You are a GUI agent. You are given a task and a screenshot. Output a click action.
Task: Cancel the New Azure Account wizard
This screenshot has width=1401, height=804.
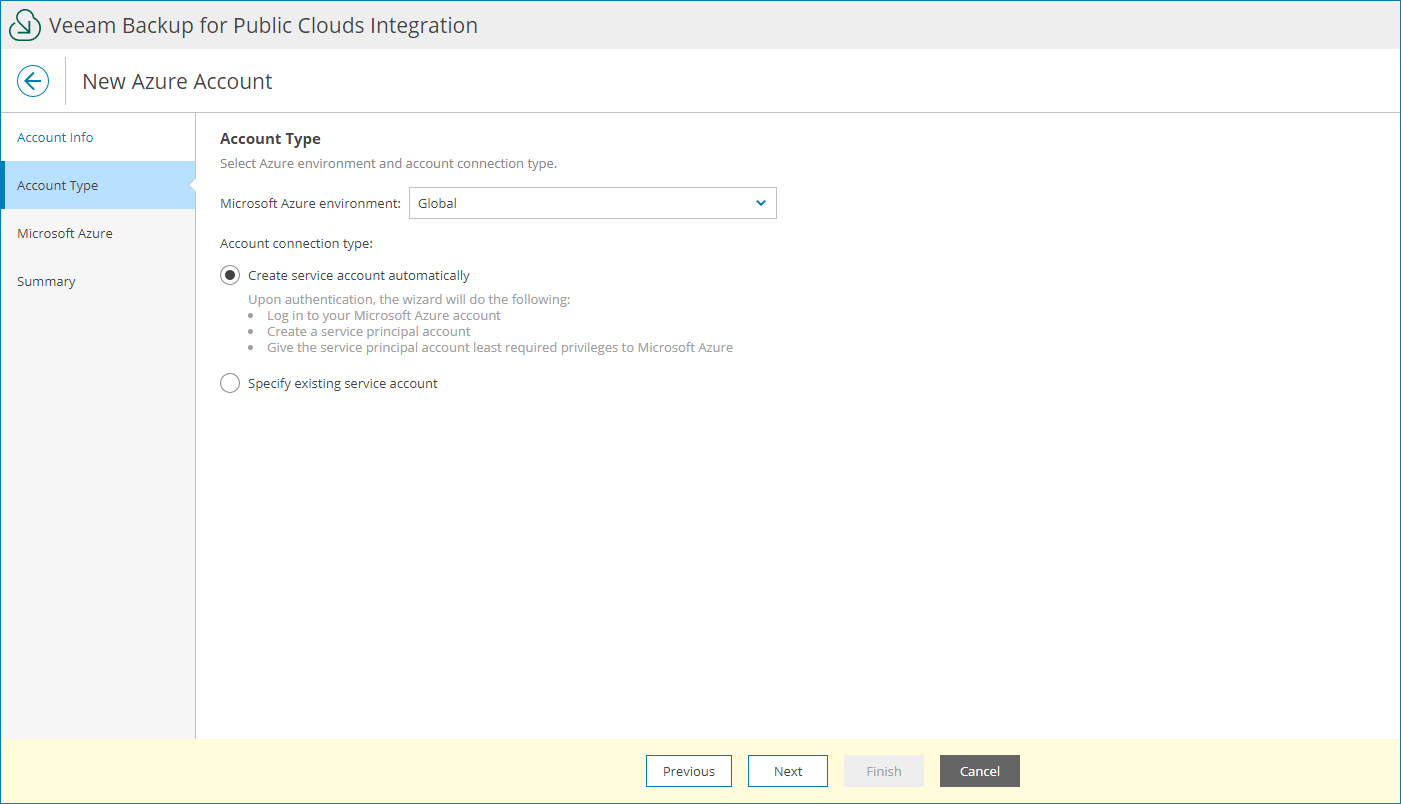979,771
